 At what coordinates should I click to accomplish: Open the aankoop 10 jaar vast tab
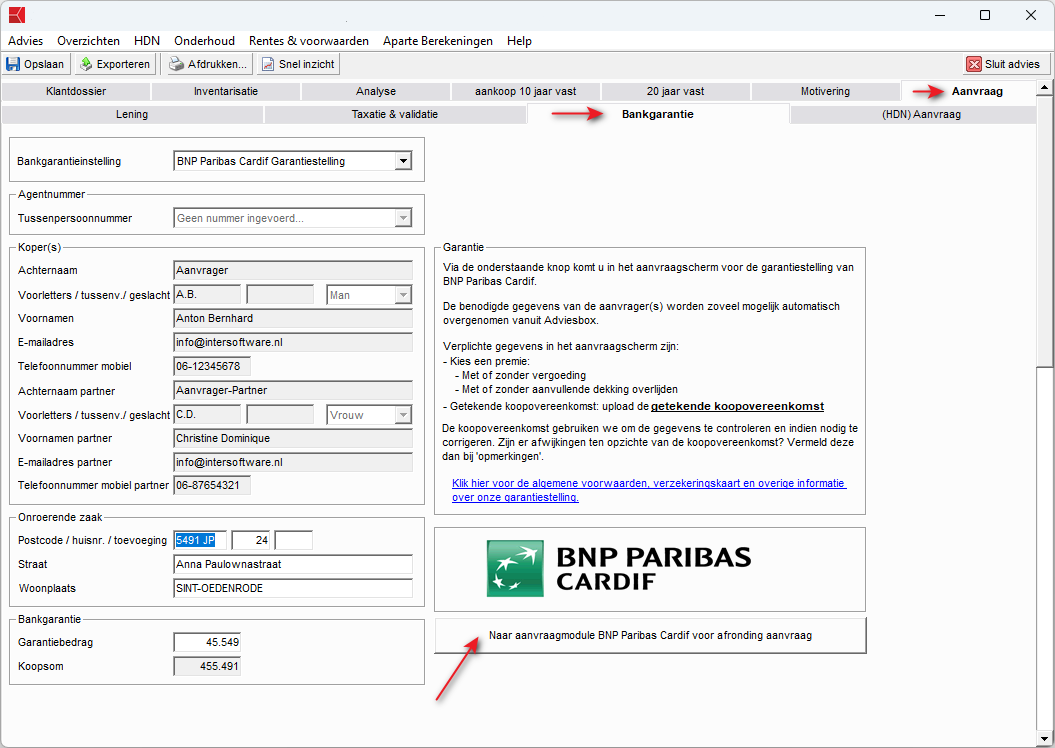(525, 91)
